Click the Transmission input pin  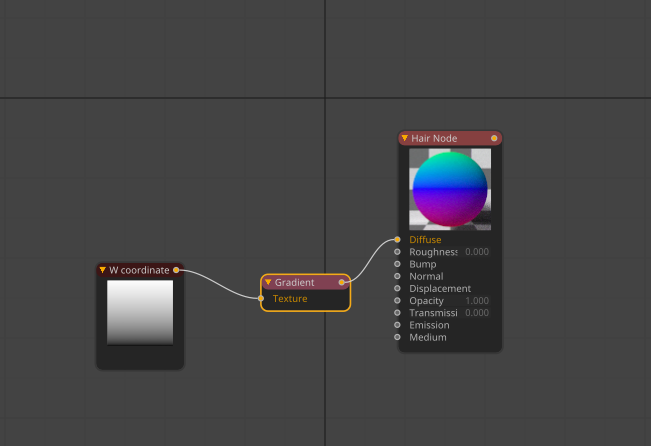pyautogui.click(x=397, y=312)
